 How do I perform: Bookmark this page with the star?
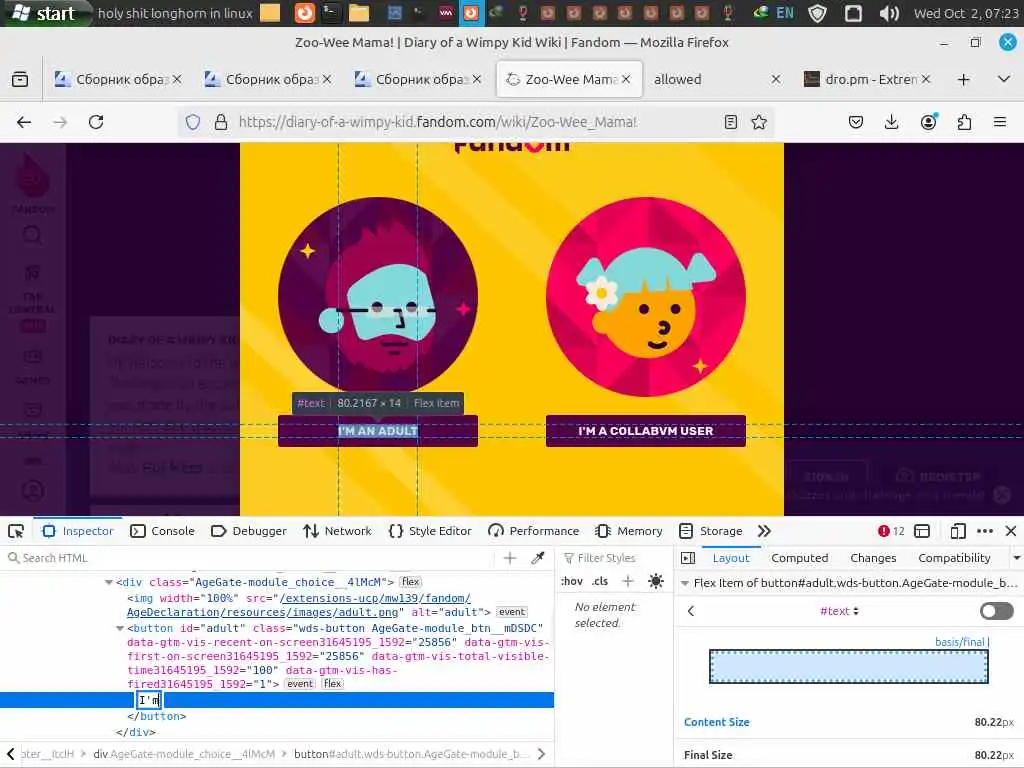coord(759,122)
